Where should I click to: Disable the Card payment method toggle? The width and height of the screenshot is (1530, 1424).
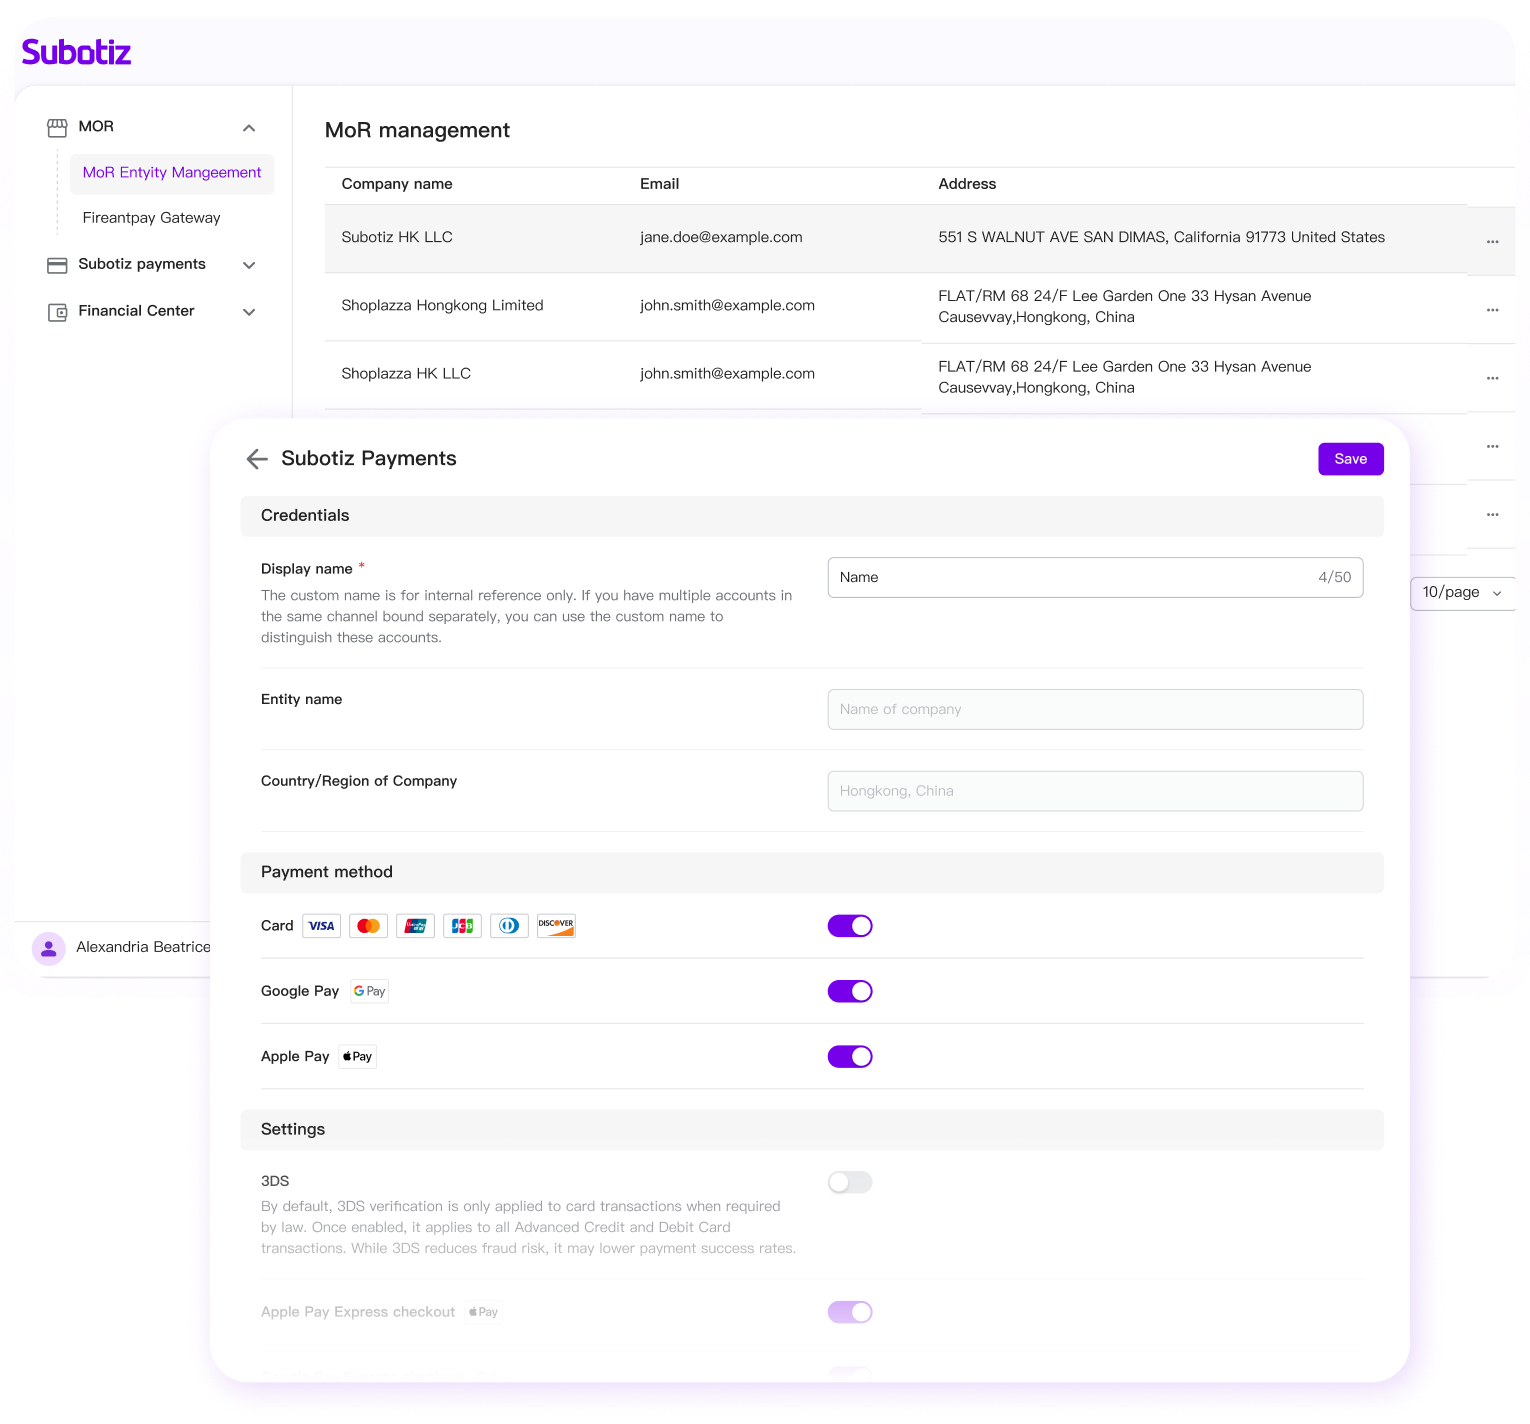(x=850, y=926)
